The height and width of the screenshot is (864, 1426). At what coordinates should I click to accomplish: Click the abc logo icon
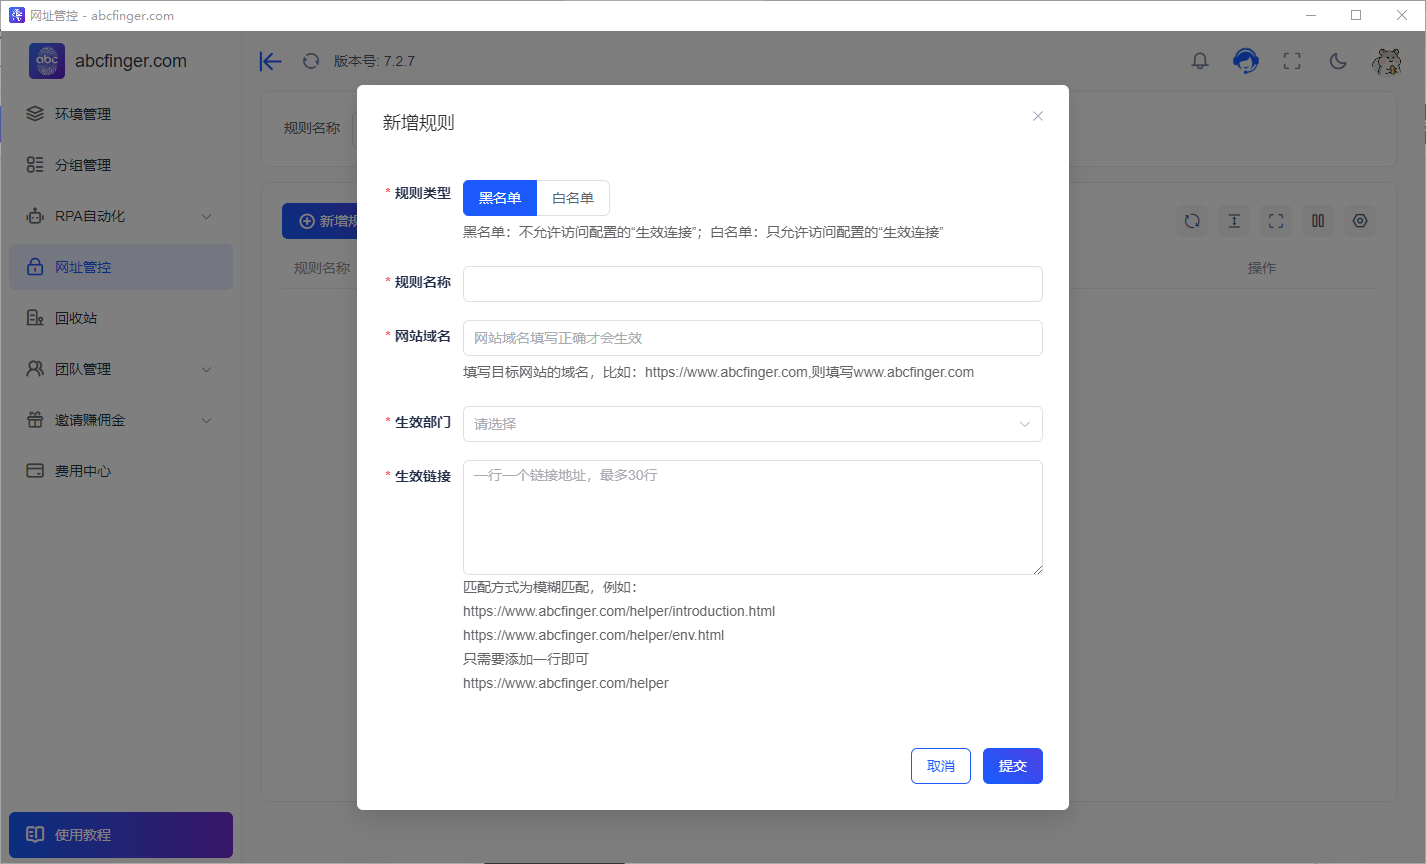point(47,61)
